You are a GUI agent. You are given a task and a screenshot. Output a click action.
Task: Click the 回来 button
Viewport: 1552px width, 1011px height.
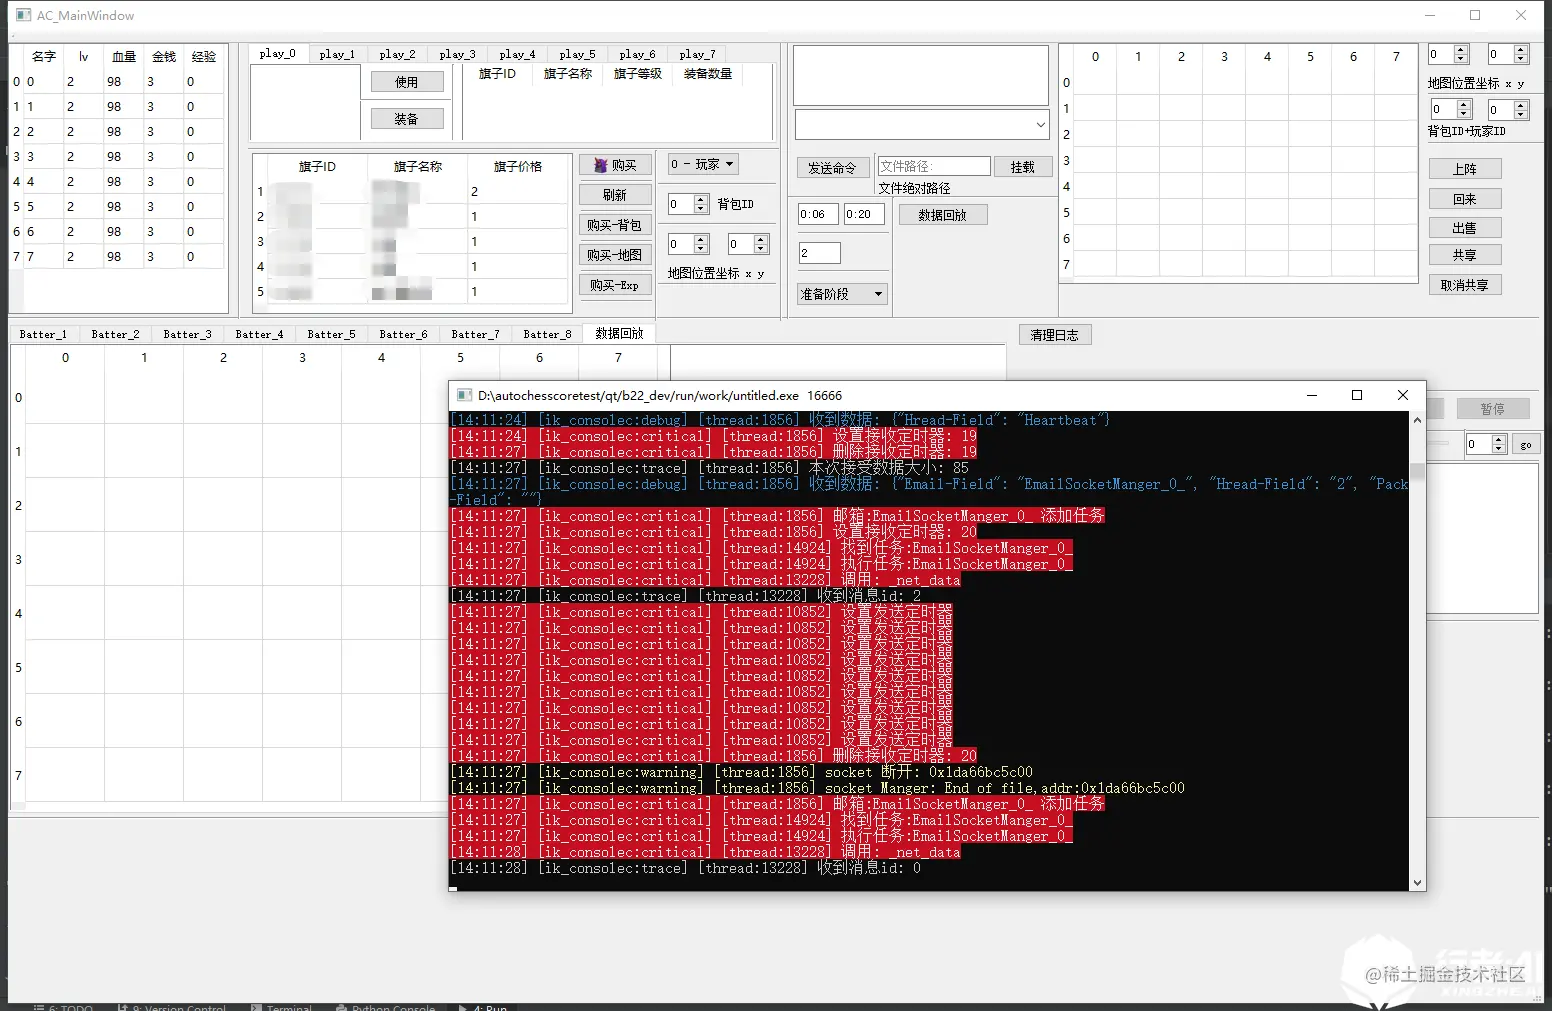click(1465, 199)
